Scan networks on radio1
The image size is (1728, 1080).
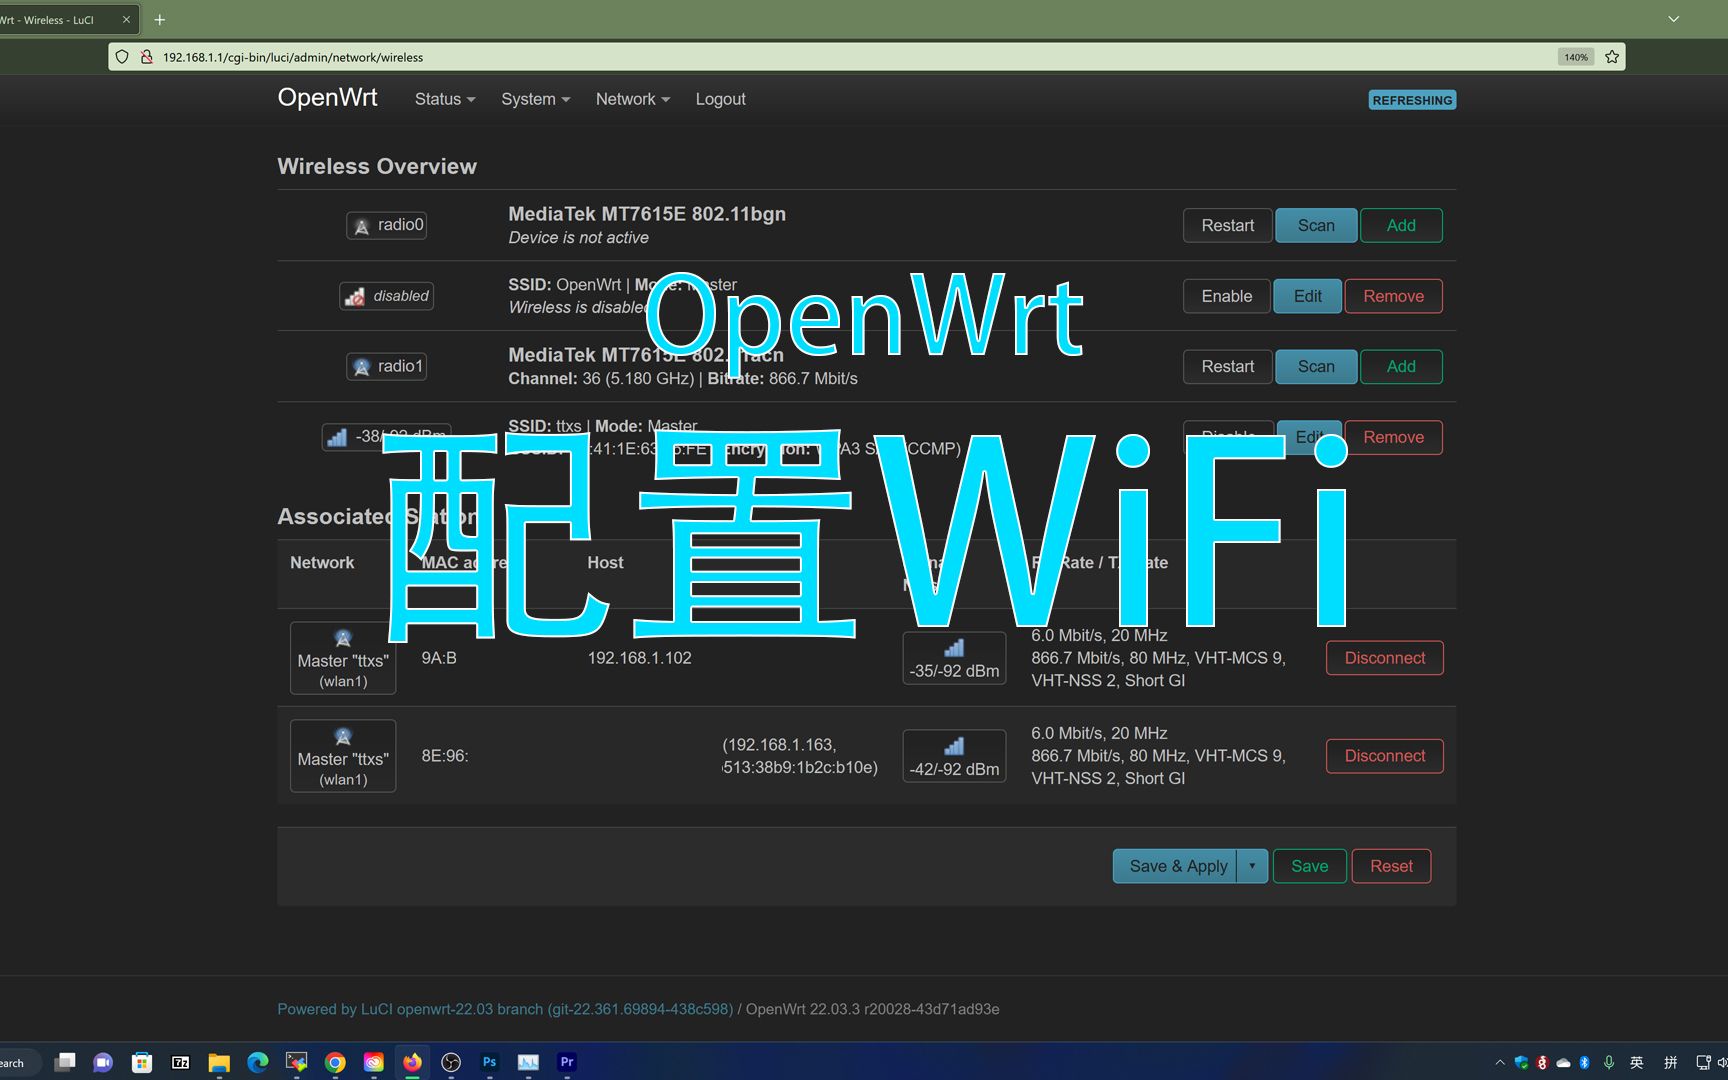(1316, 366)
